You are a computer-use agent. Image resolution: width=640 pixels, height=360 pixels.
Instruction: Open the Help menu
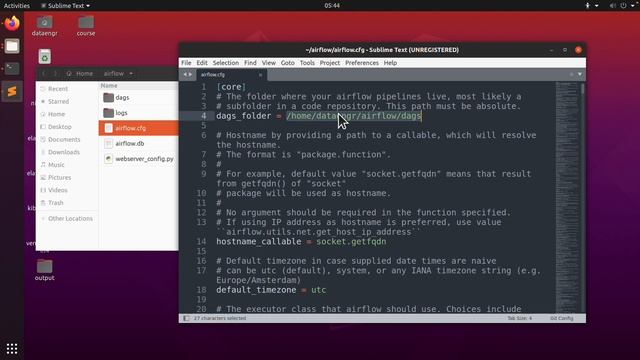pyautogui.click(x=390, y=63)
